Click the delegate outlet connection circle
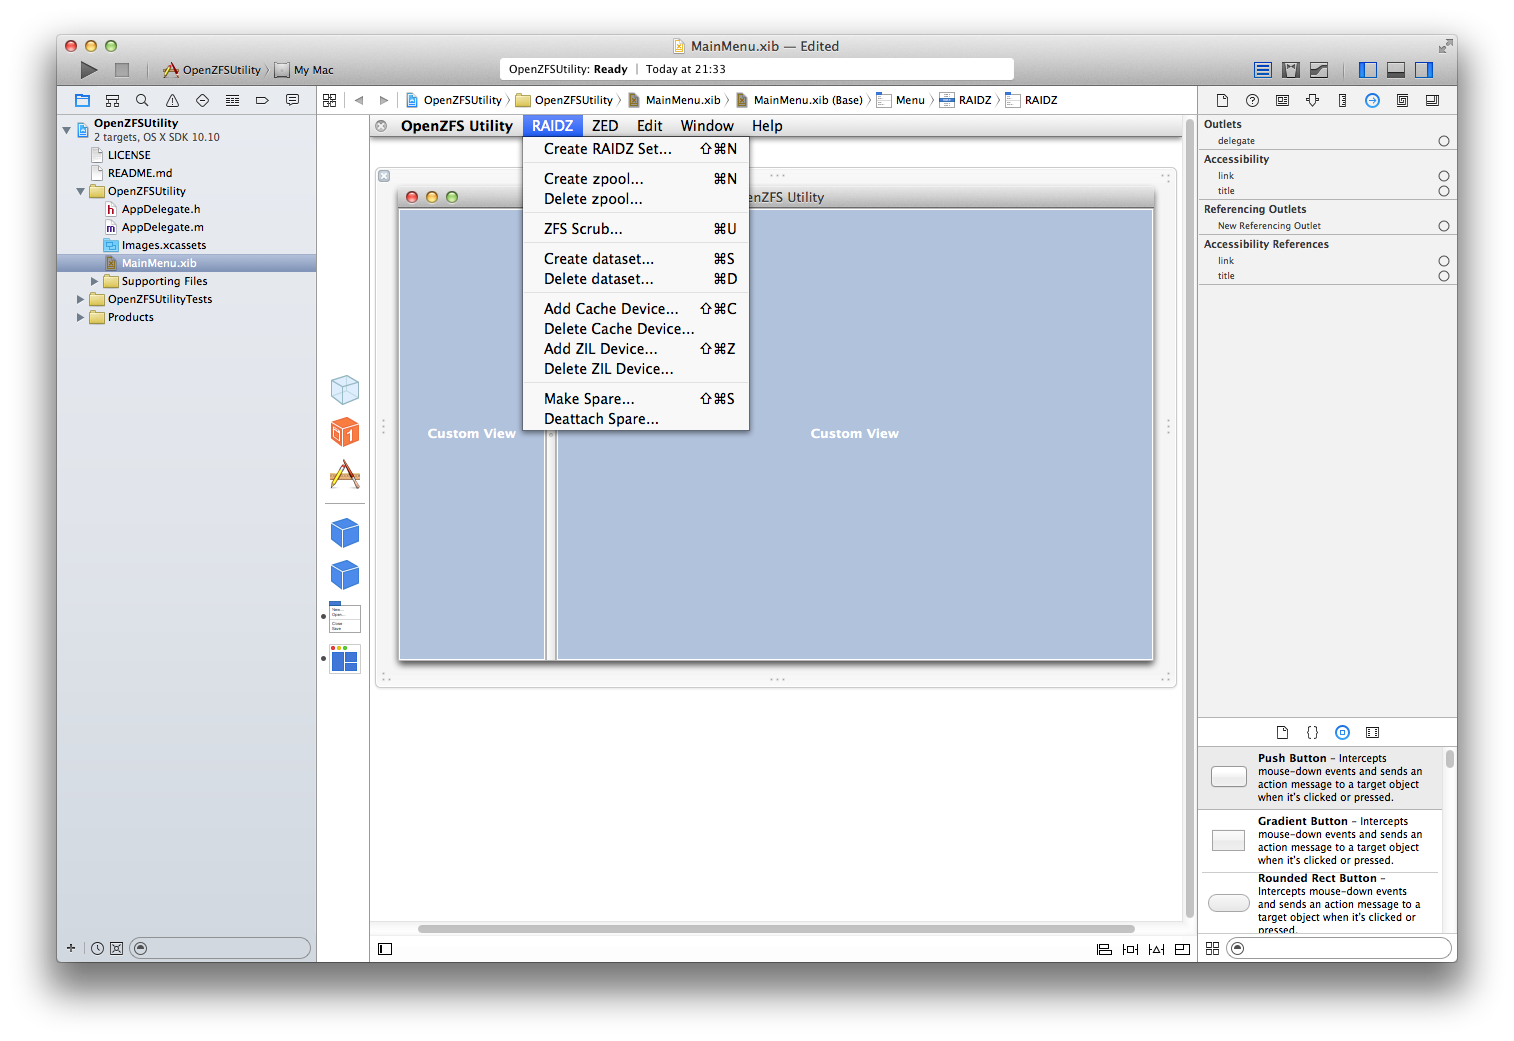Screen dimensions: 1514x1041 1443,141
